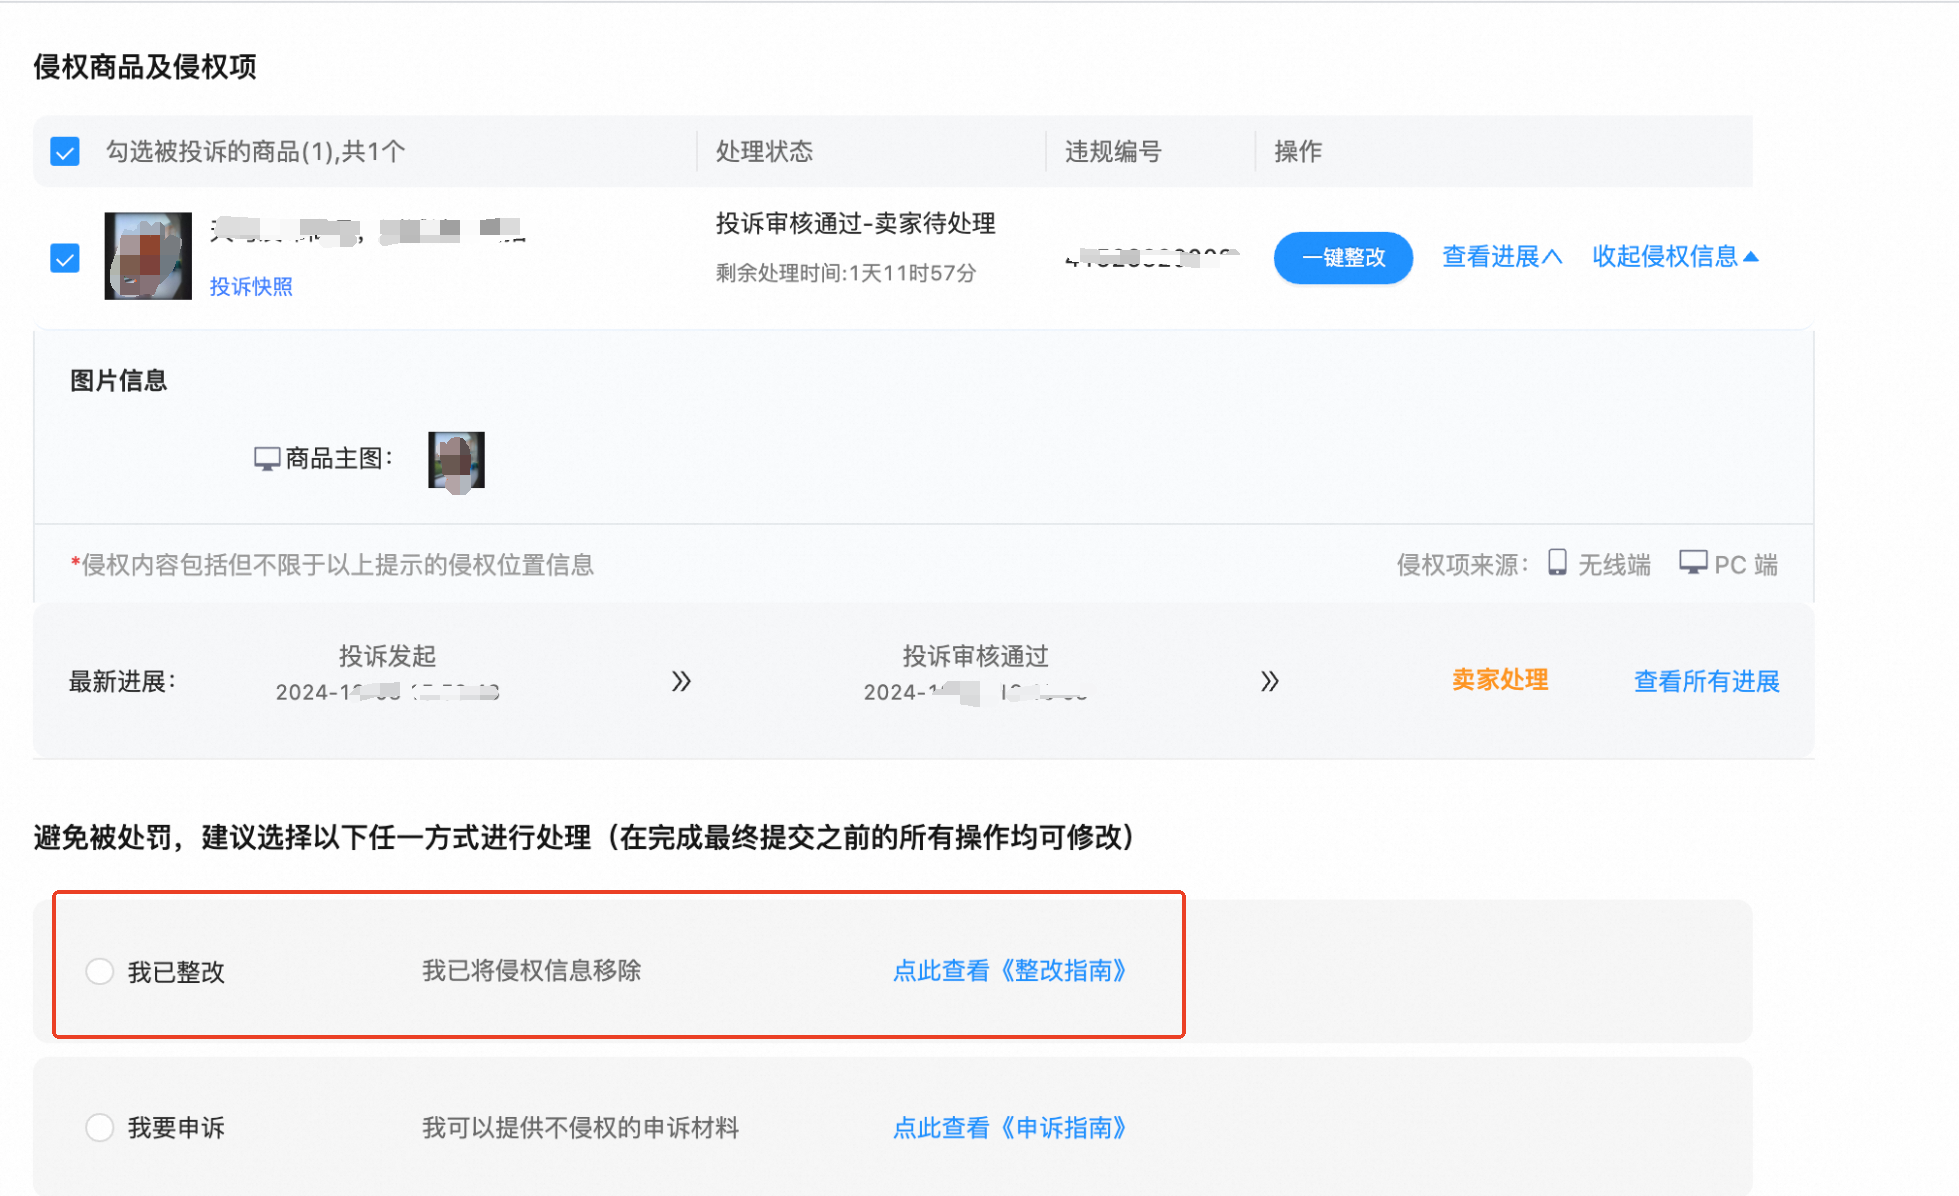Click the 一键整改 button
This screenshot has height=1196, width=1959.
click(1343, 257)
